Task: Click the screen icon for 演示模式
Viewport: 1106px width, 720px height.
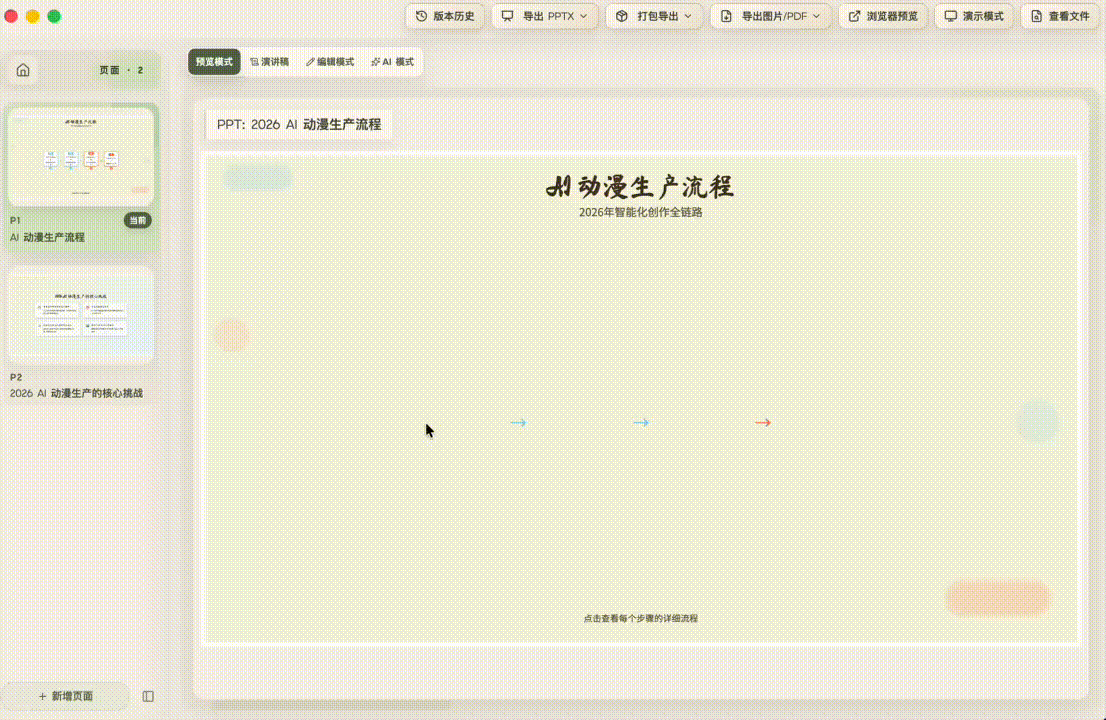Action: click(x=951, y=16)
